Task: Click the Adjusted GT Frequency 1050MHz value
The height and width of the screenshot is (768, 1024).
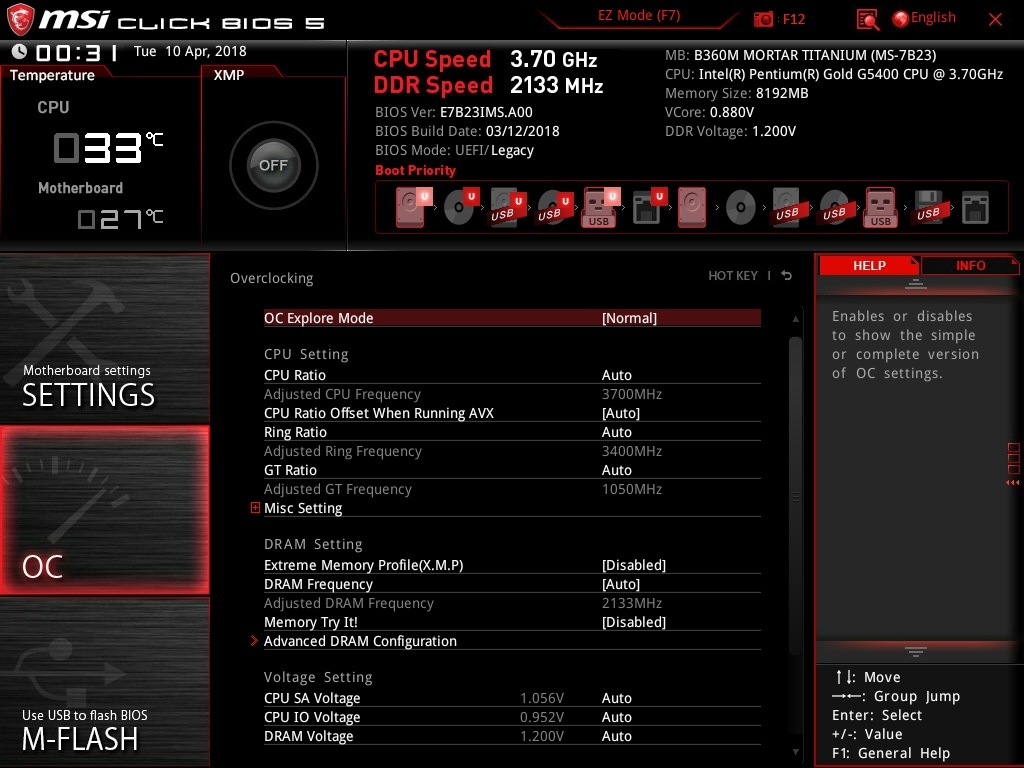Action: tap(632, 489)
